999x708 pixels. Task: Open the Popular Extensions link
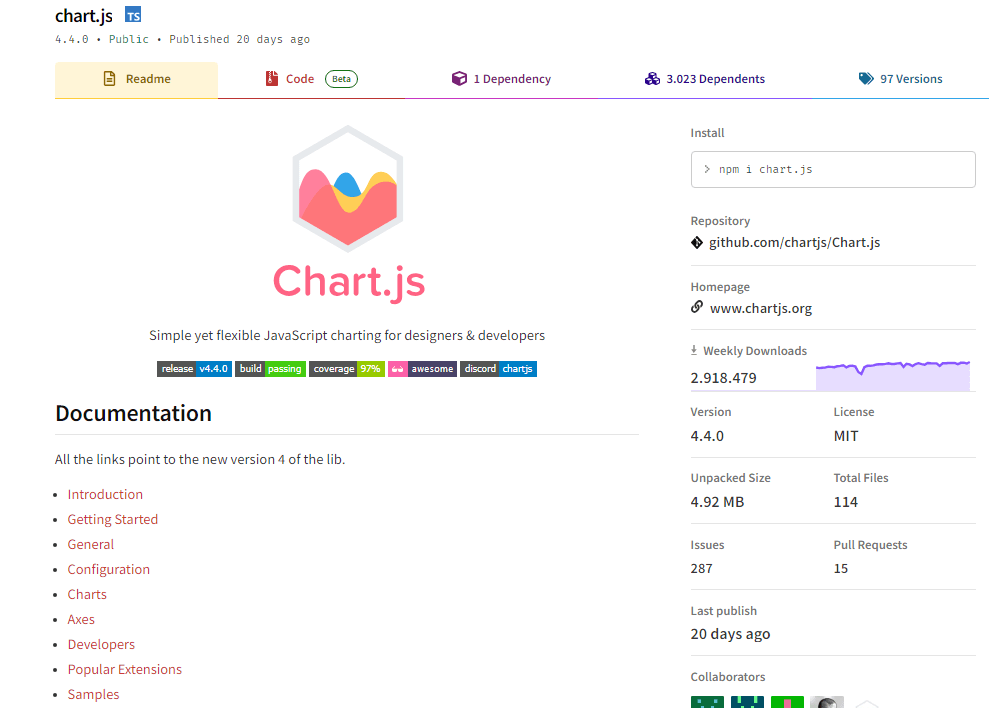coord(125,670)
